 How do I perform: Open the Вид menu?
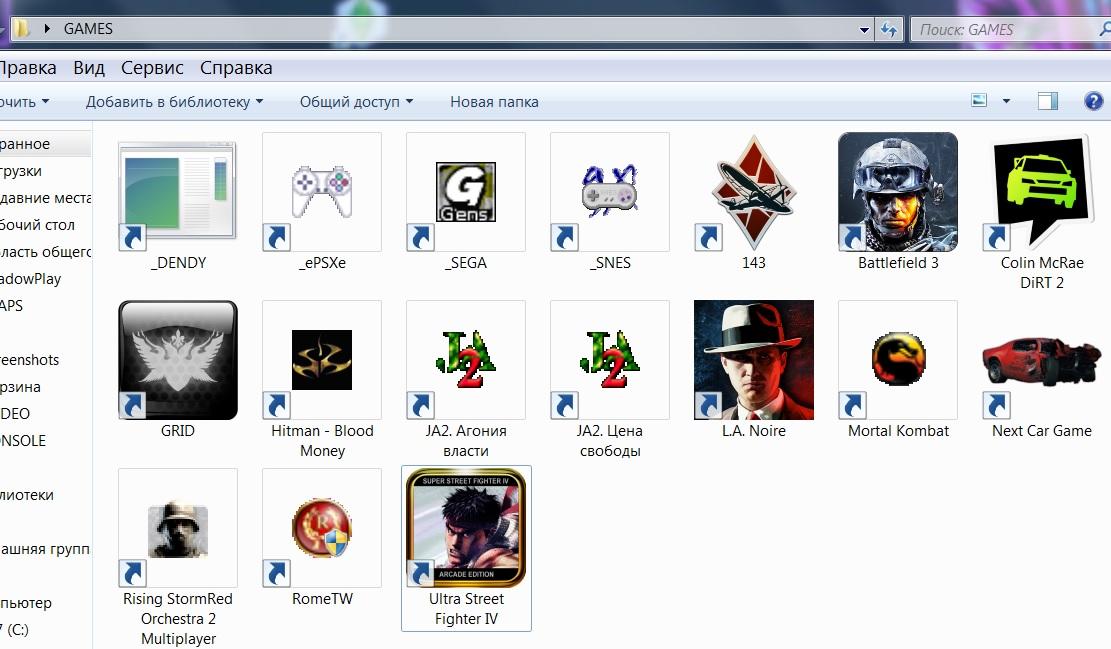[89, 68]
